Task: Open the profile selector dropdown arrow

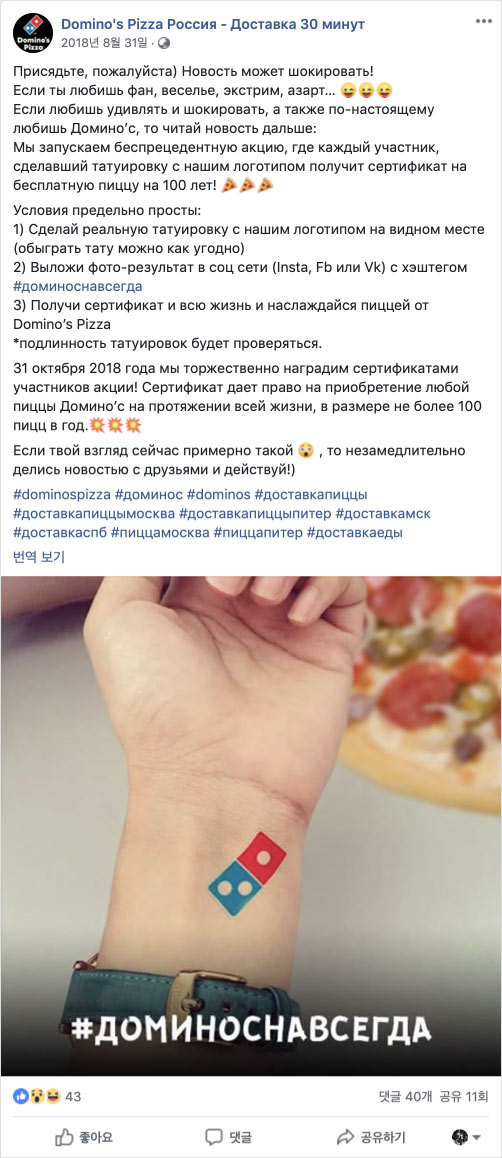Action: tap(476, 1137)
